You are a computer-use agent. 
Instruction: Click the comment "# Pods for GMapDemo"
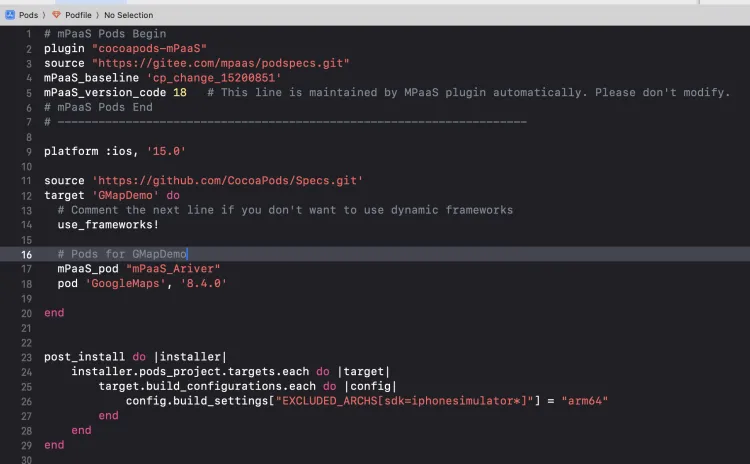click(122, 254)
